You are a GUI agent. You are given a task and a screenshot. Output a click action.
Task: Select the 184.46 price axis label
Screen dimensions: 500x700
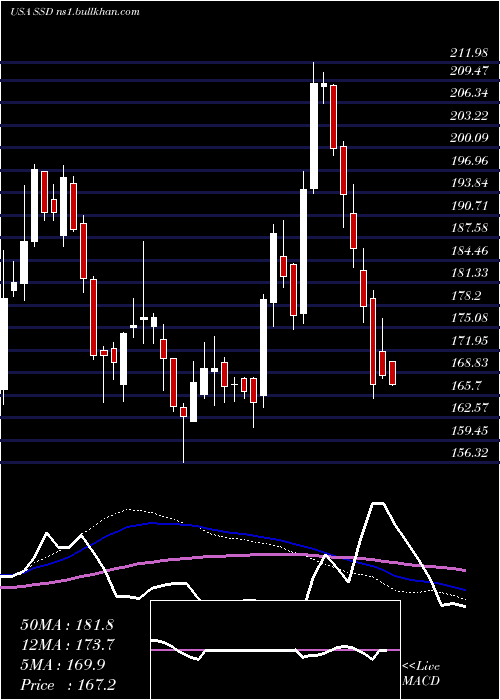469,250
